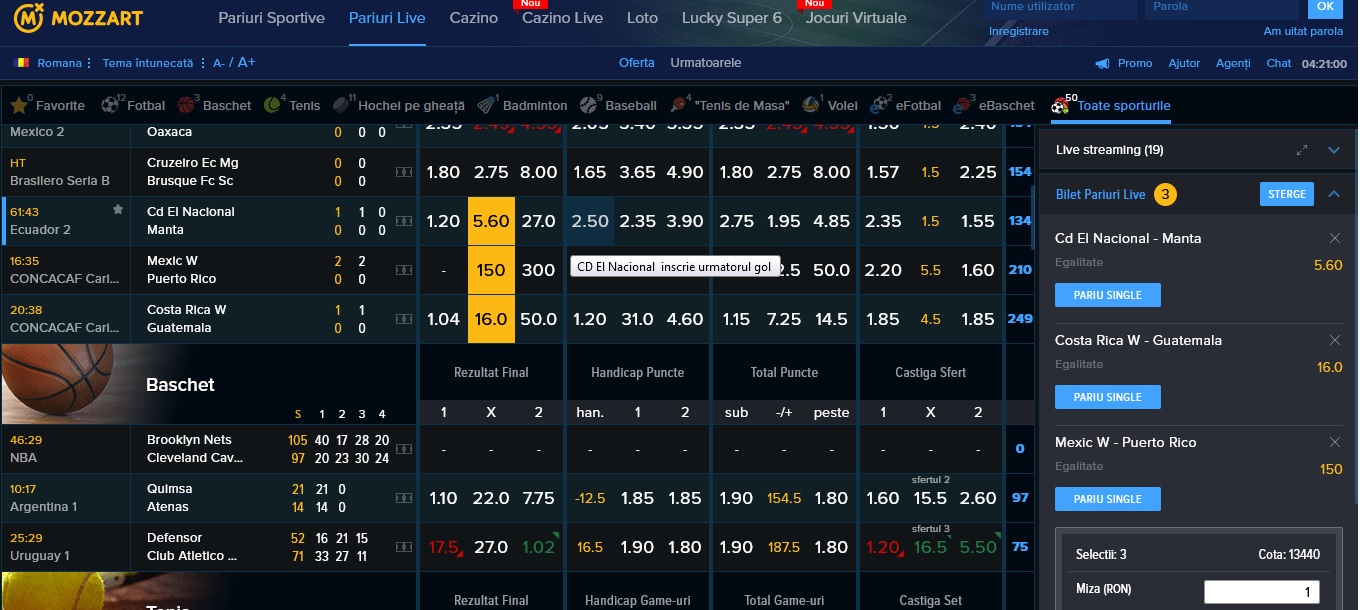Focus the Nume utilizator field

1059,7
